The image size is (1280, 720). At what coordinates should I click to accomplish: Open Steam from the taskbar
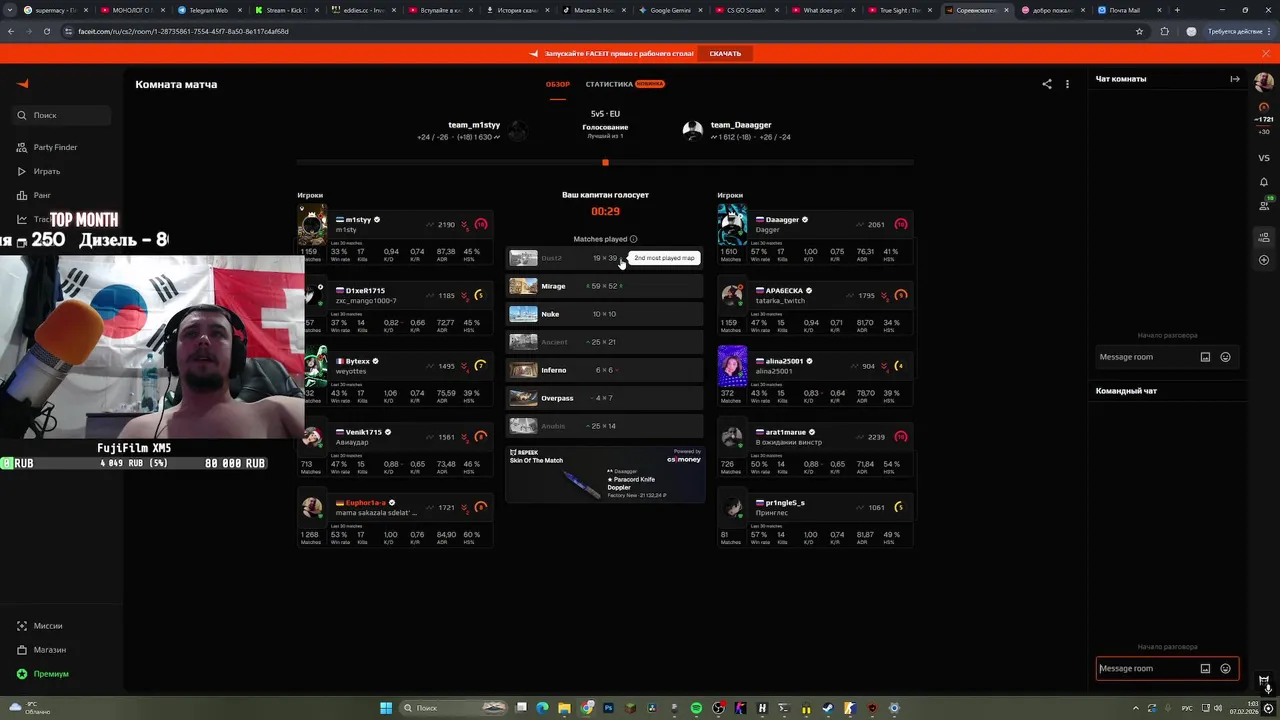[x=828, y=708]
